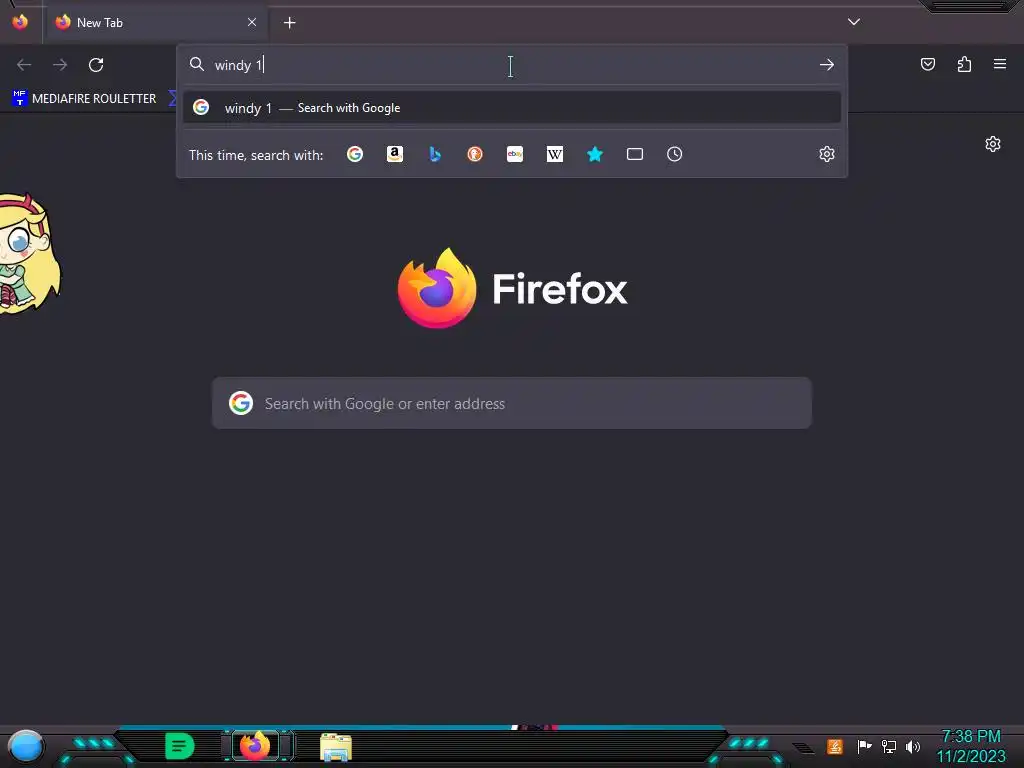
Task: Search this time with Google icon
Action: tap(355, 154)
